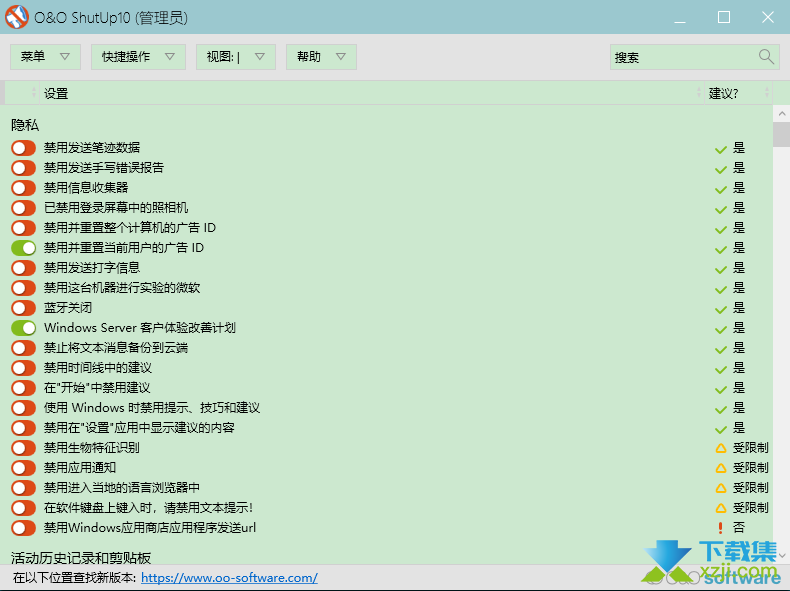Click the vertical scrollbar thumb
This screenshot has width=790, height=591.
click(781, 135)
